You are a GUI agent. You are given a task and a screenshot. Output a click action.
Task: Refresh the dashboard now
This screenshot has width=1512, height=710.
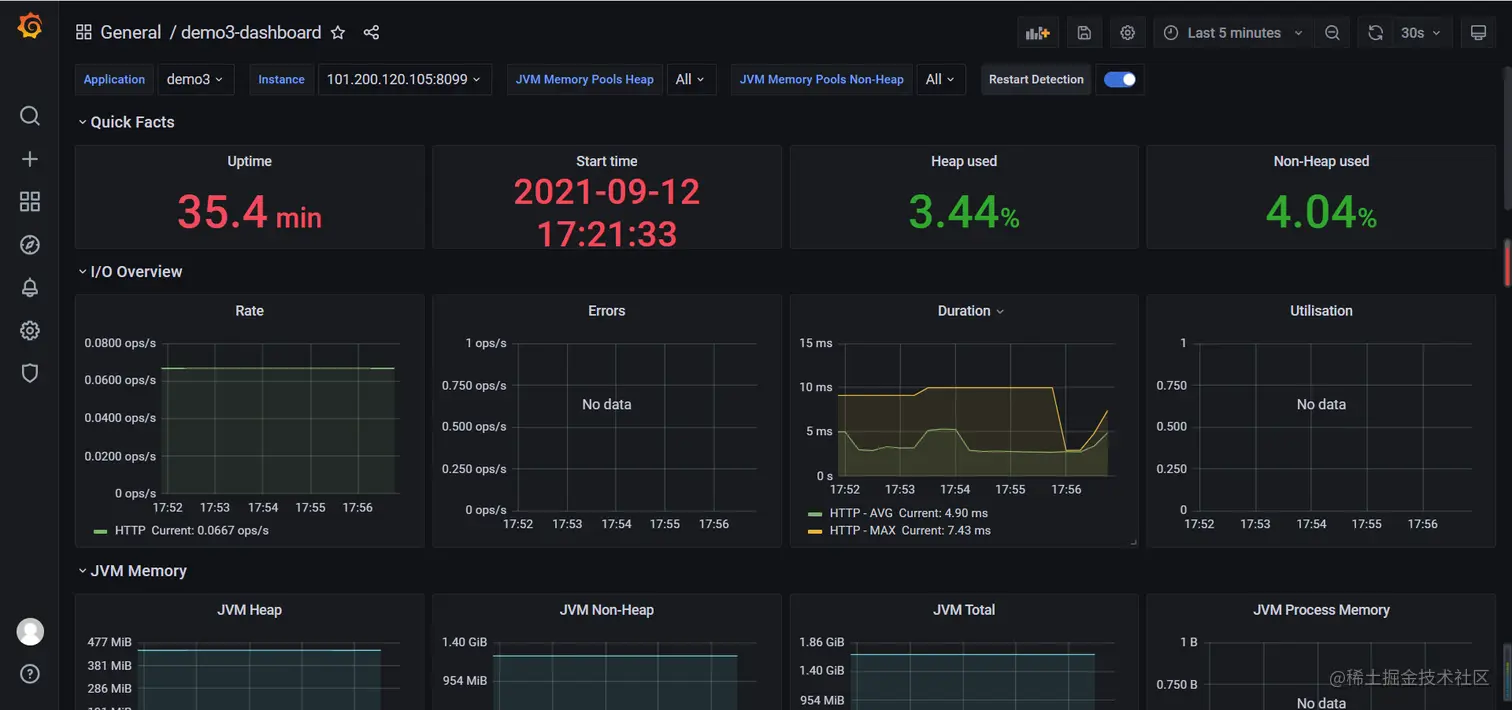pyautogui.click(x=1376, y=33)
